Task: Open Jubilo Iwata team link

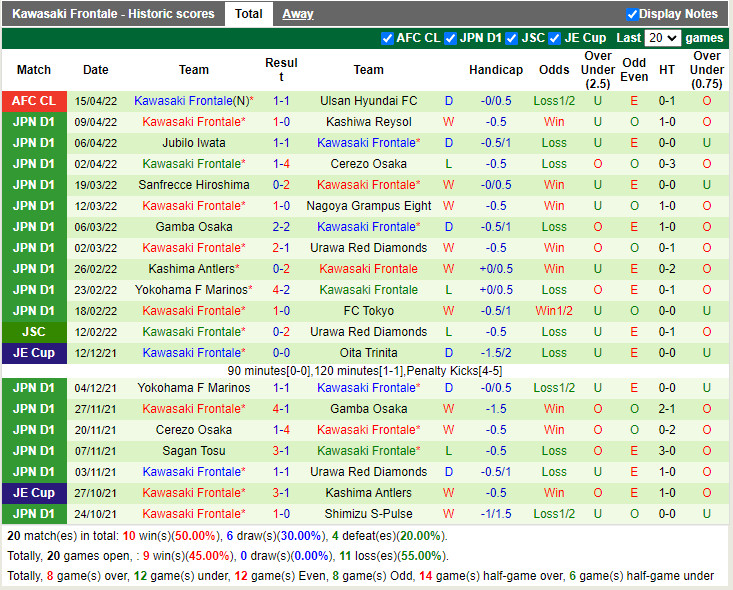Action: coord(194,143)
